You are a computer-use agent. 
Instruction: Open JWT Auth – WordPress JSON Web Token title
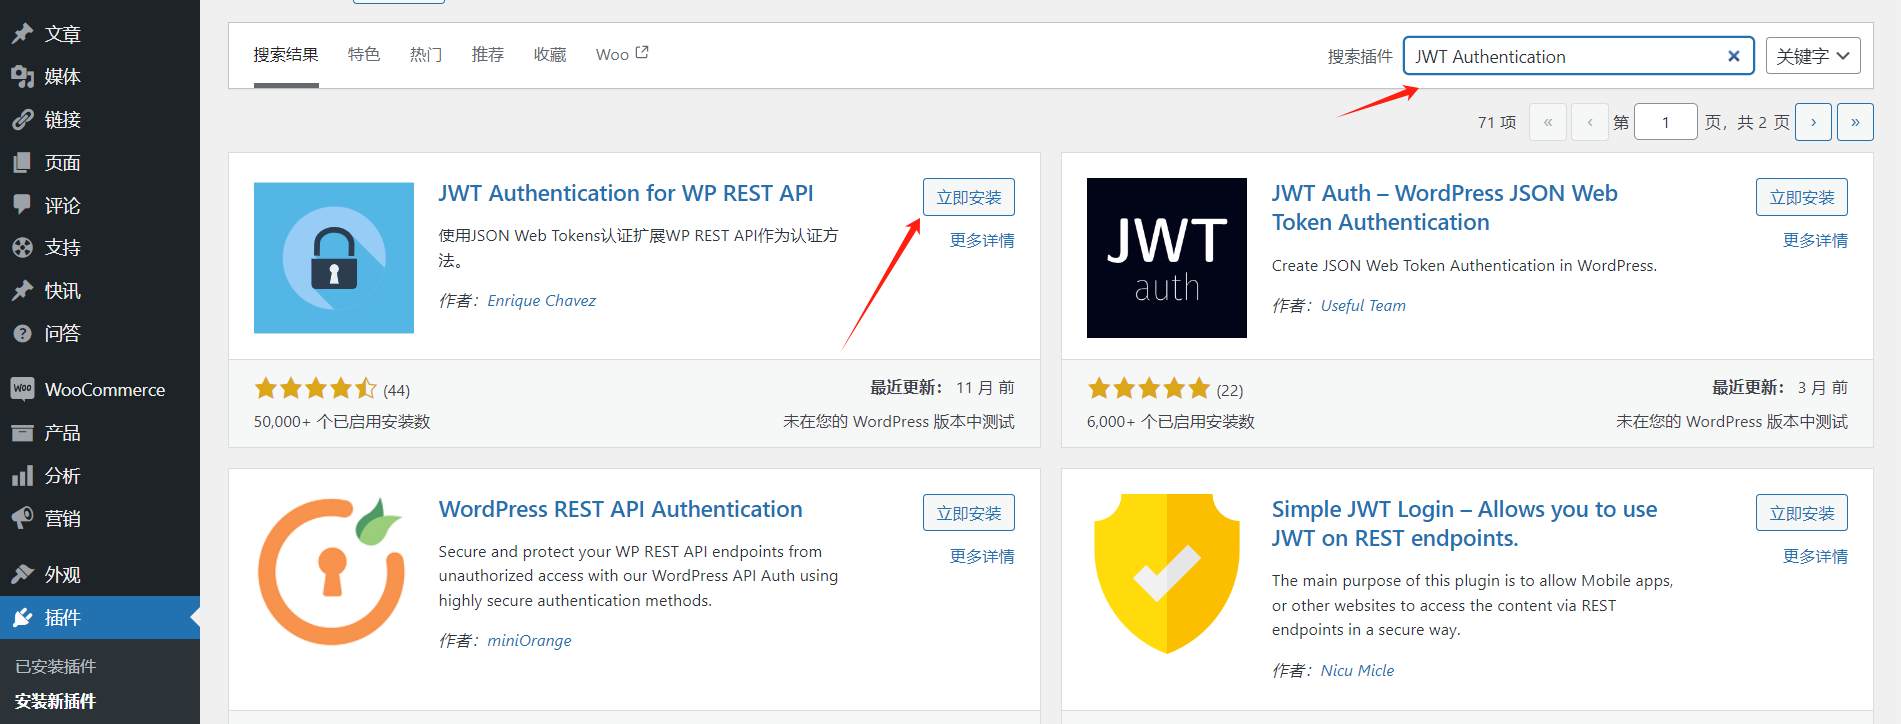click(1445, 207)
